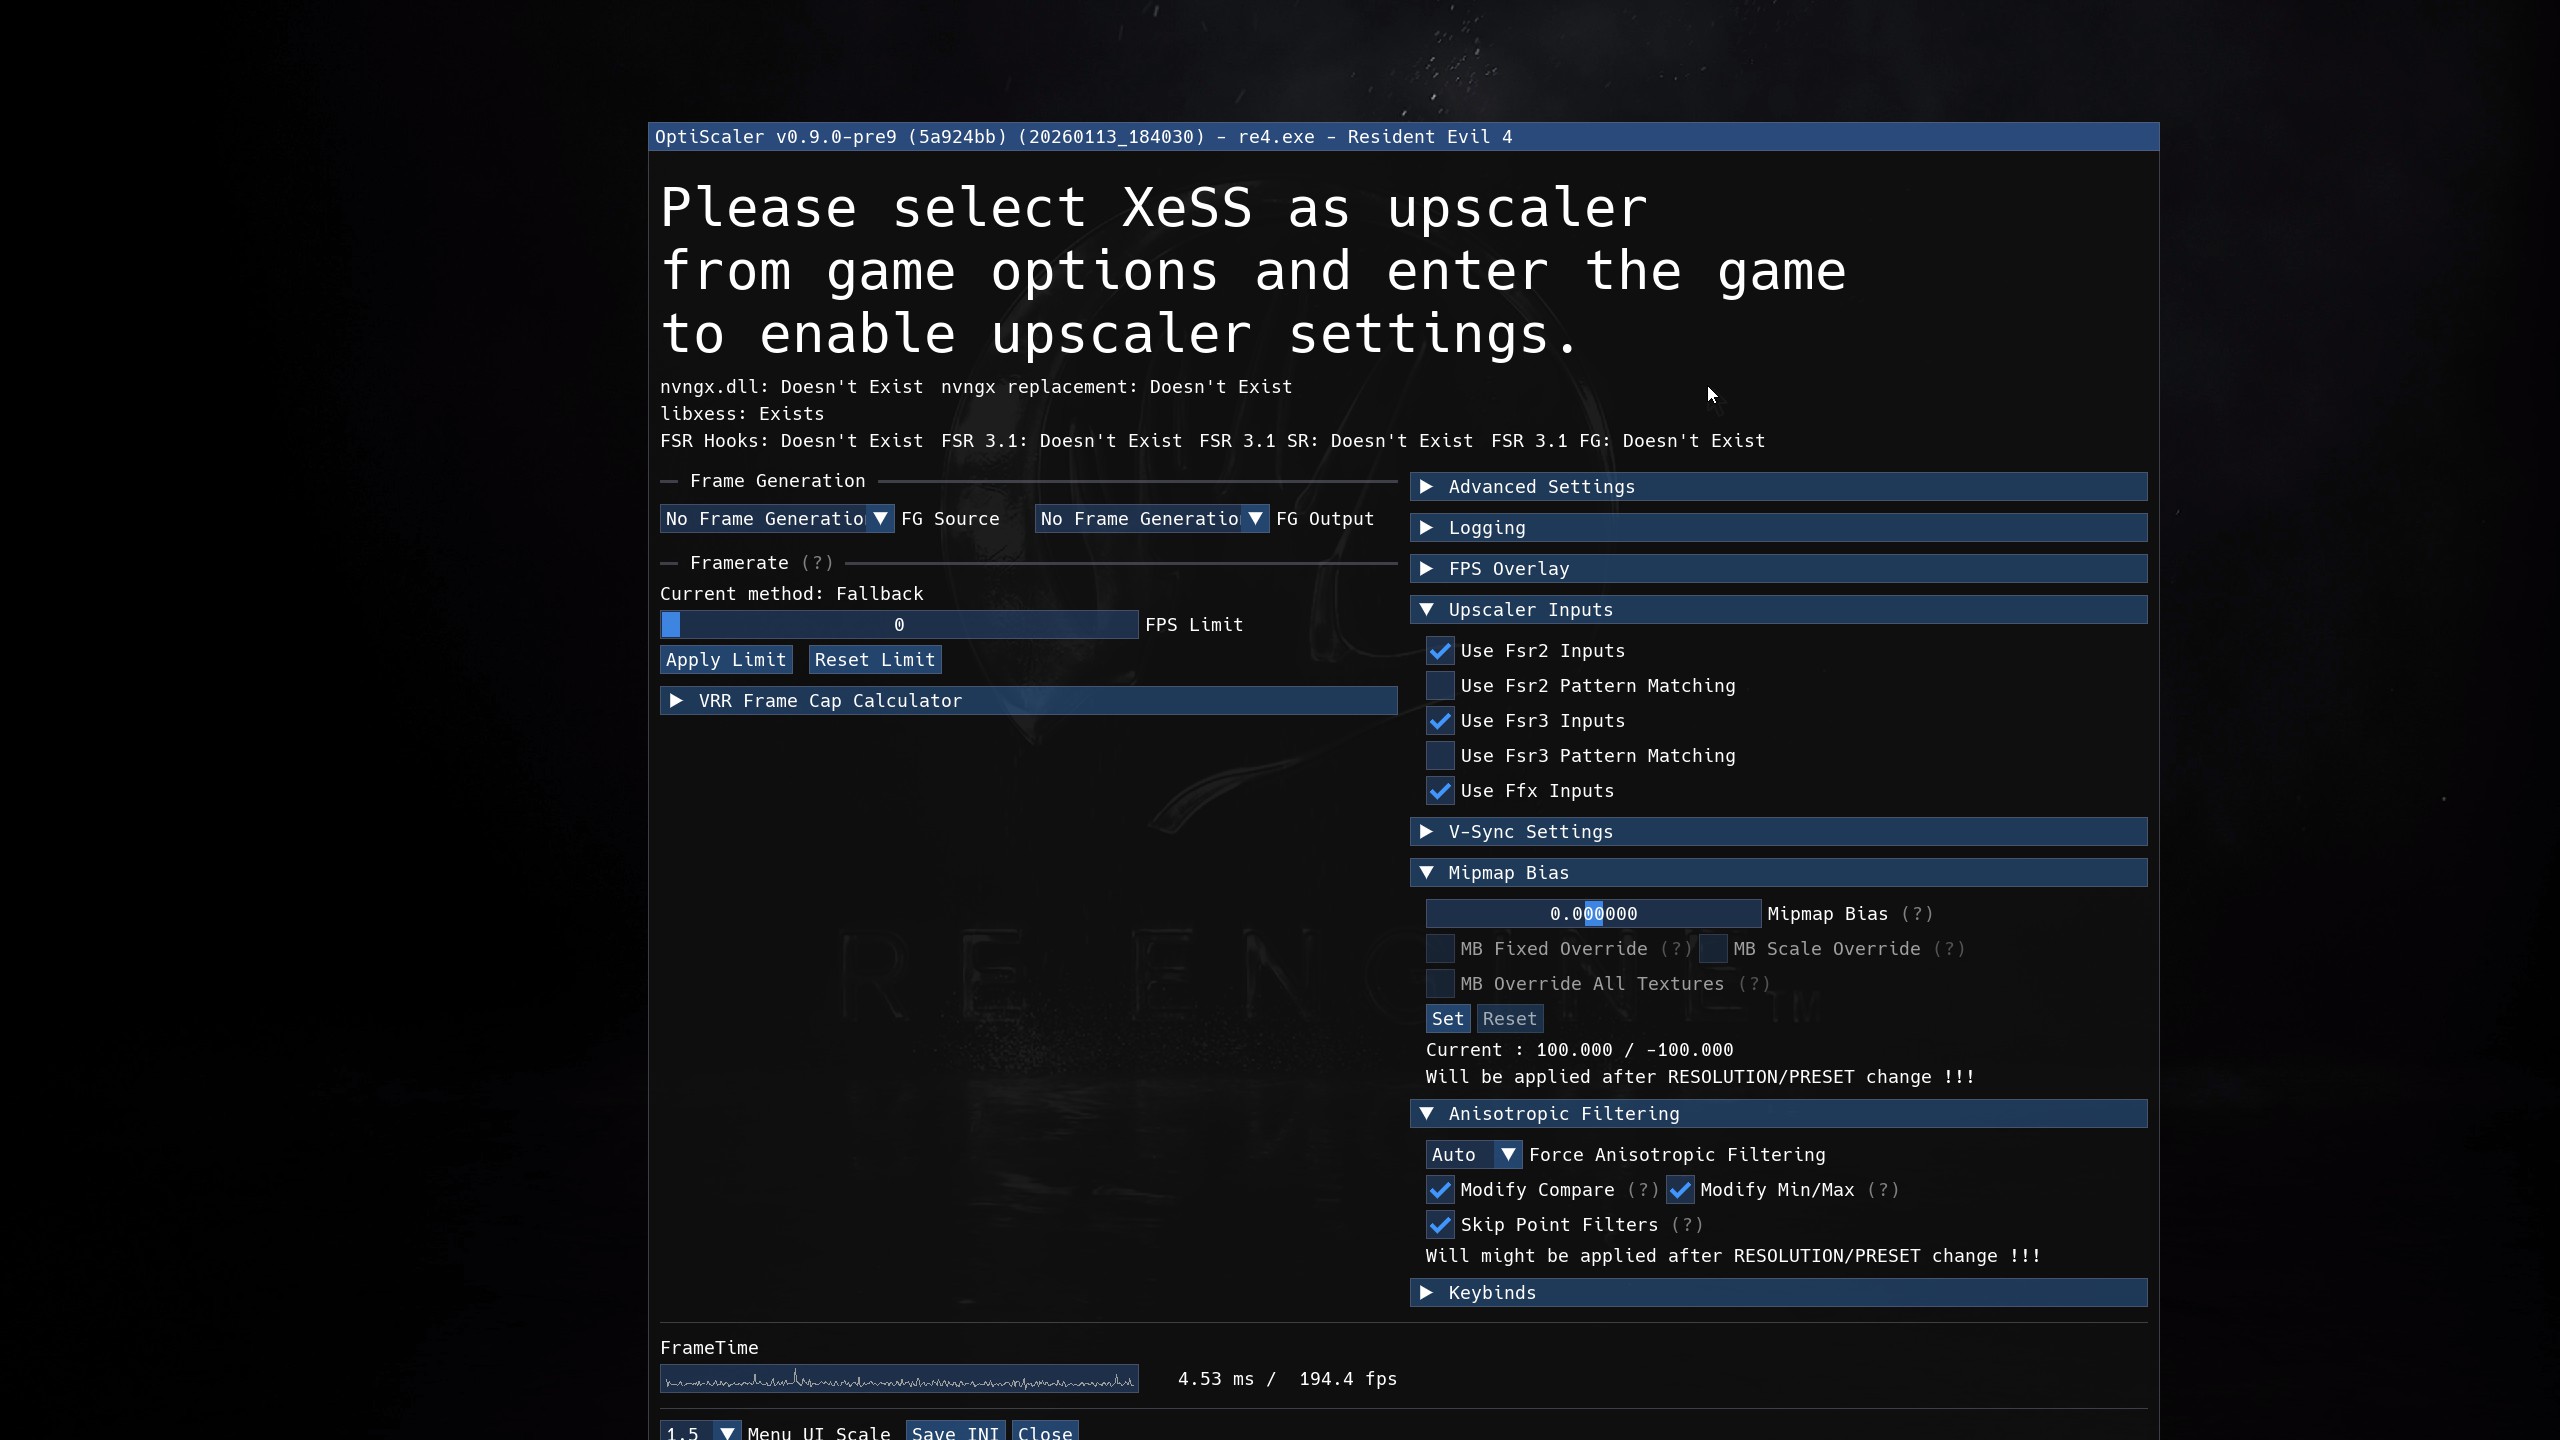Open the FG Output dropdown

(x=1152, y=519)
